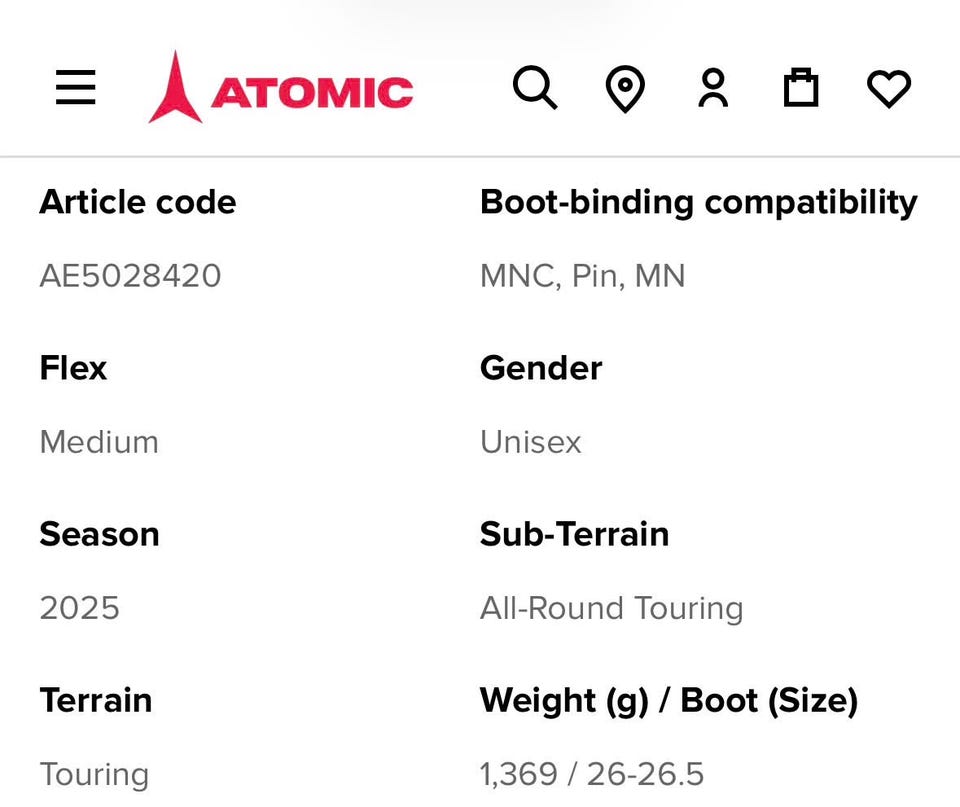Viewport: 960px width, 807px height.
Task: Click the Sub-Terrain heading
Action: (x=574, y=534)
